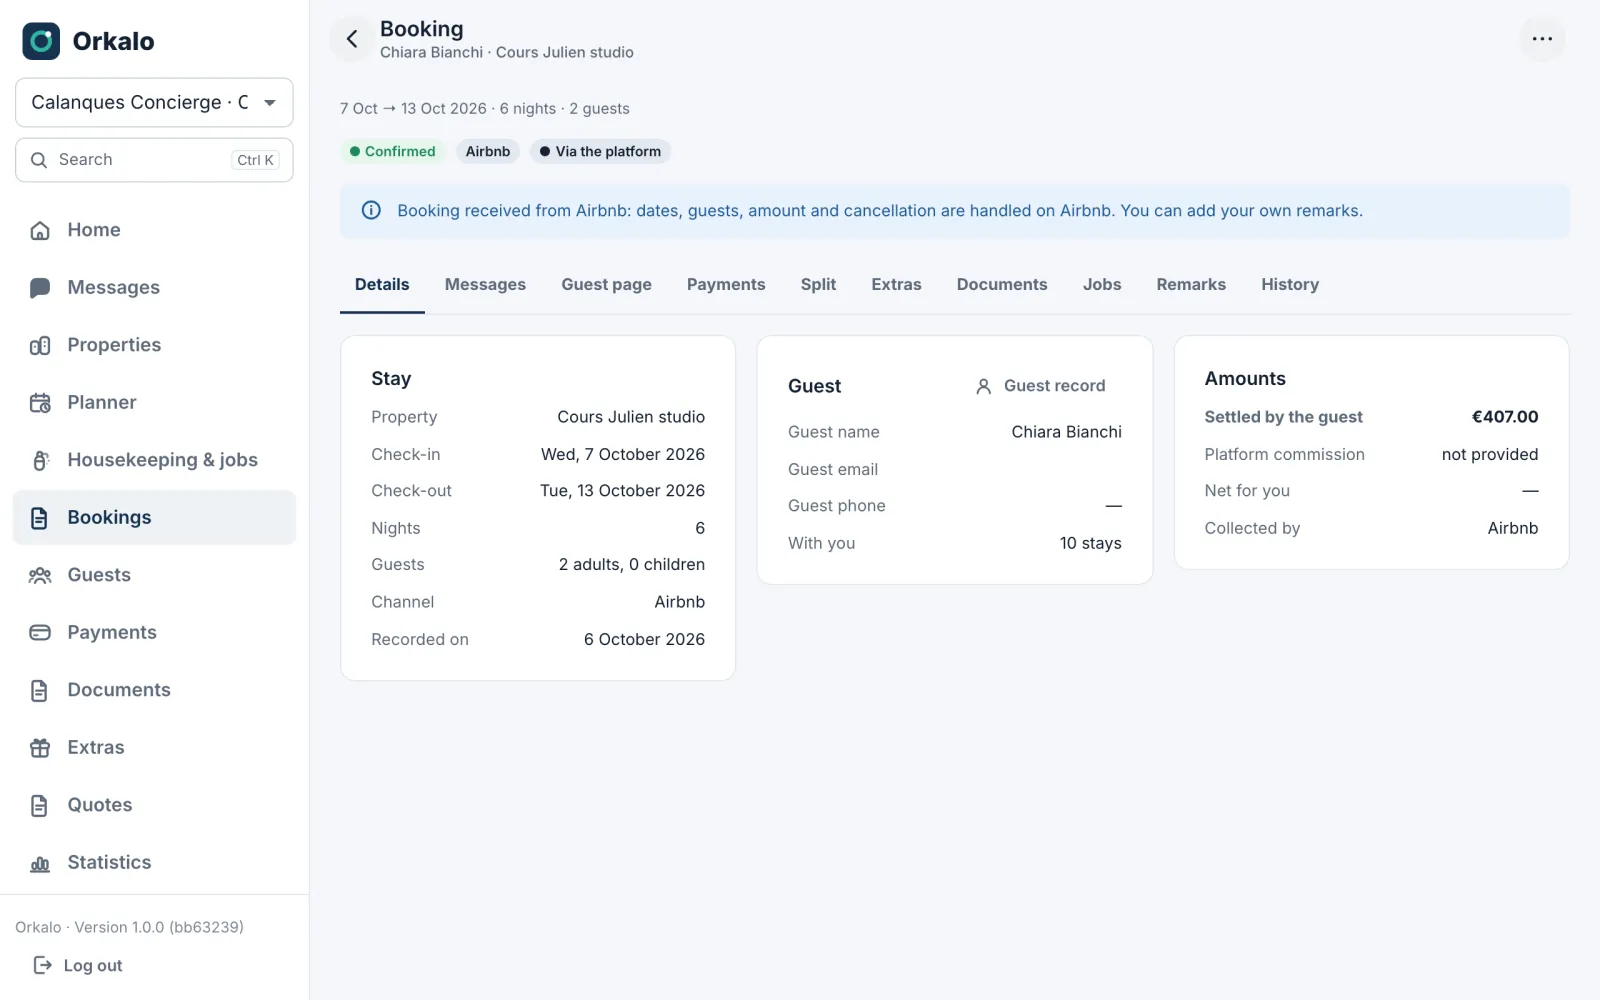The height and width of the screenshot is (1000, 1600).
Task: Click the Orkalo logo icon
Action: (41, 41)
